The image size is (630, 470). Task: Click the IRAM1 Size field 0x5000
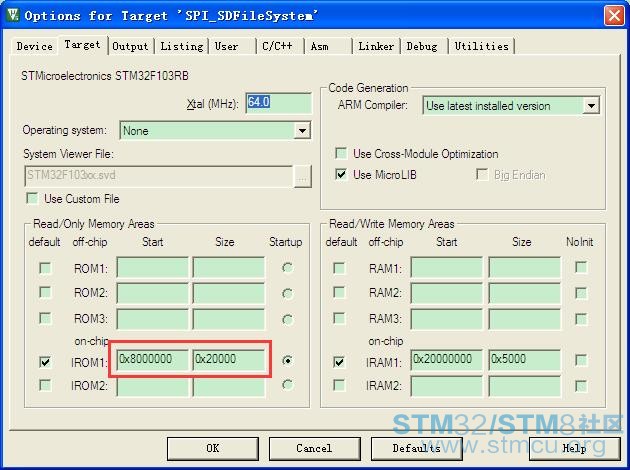point(524,360)
